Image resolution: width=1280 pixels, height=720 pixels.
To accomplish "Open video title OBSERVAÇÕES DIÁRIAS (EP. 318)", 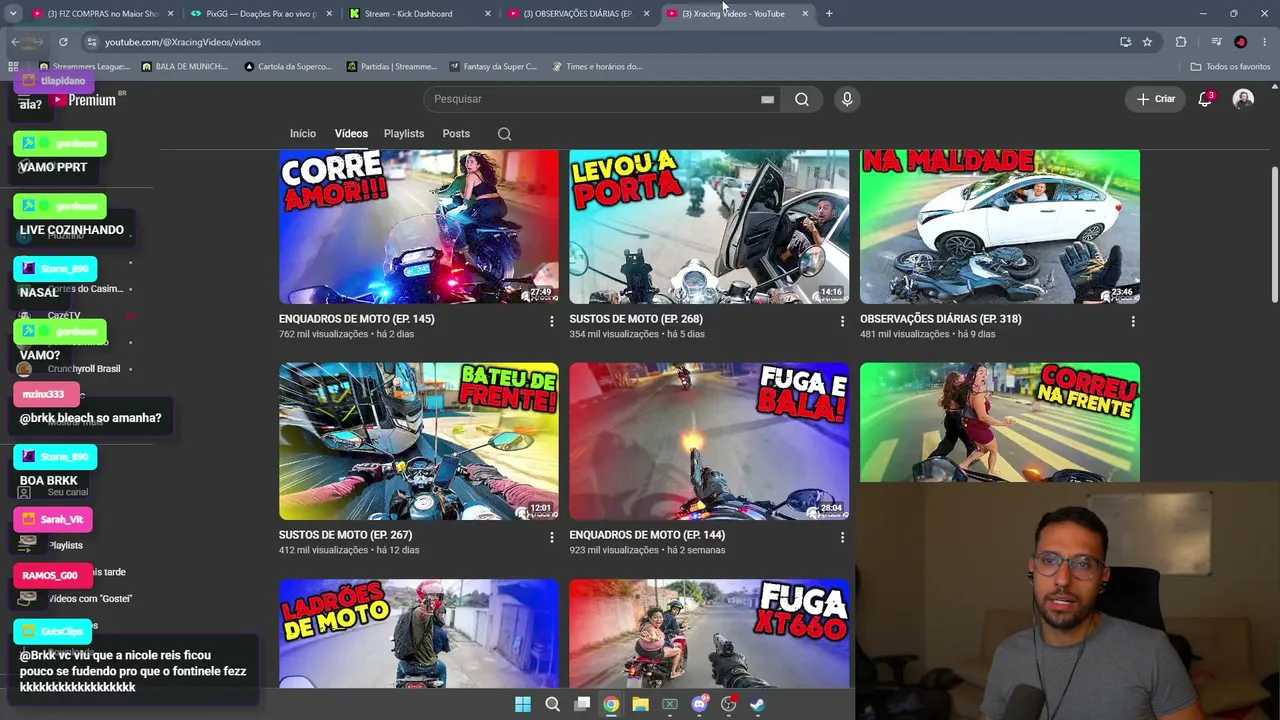I will coord(941,319).
